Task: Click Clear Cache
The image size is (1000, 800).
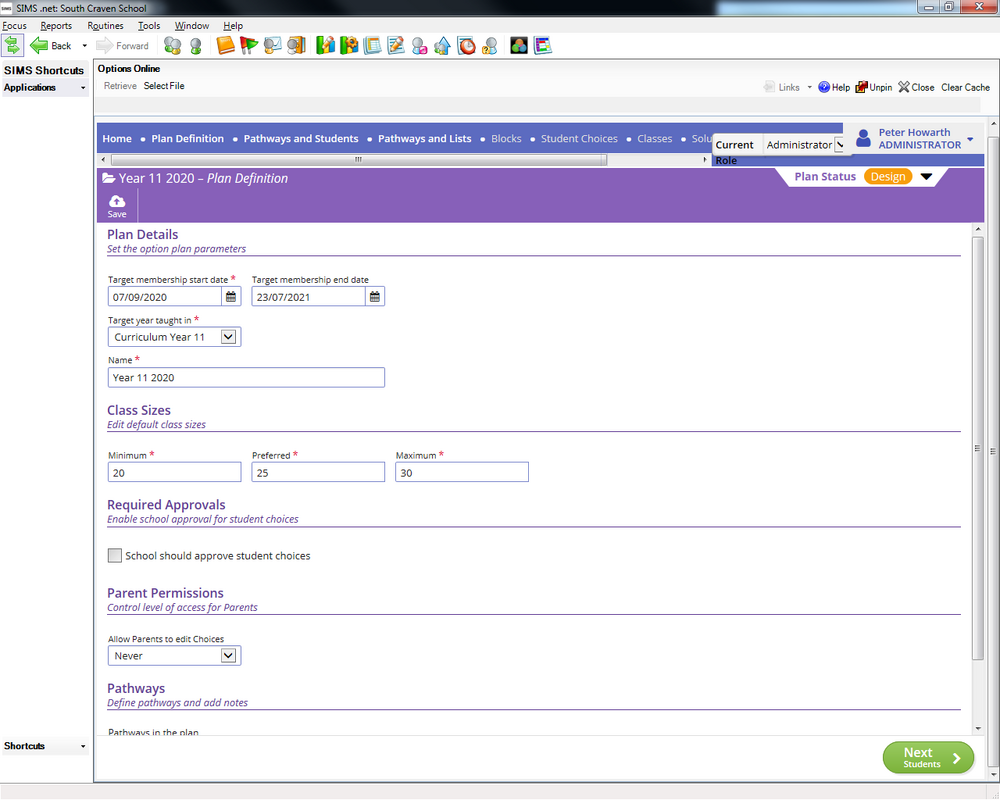Action: click(x=965, y=87)
